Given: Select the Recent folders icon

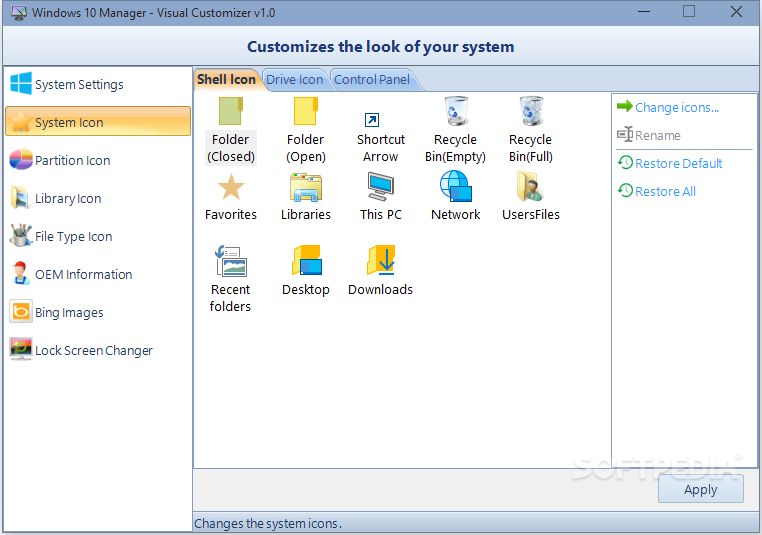Looking at the screenshot, I should pos(230,279).
